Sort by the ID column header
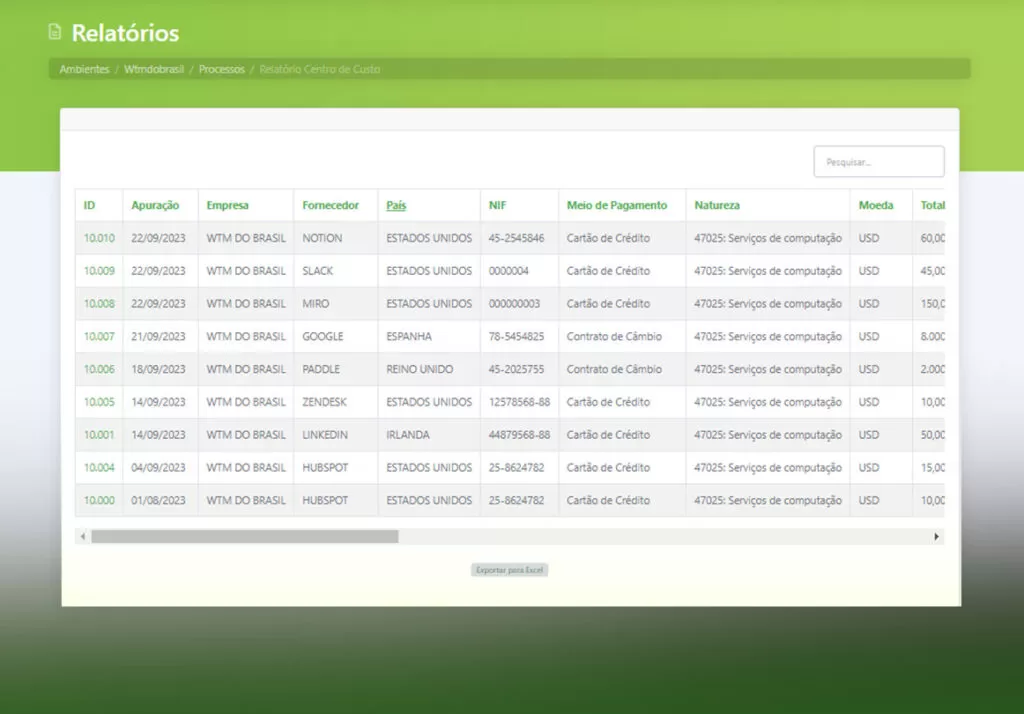This screenshot has height=714, width=1024. [x=89, y=205]
